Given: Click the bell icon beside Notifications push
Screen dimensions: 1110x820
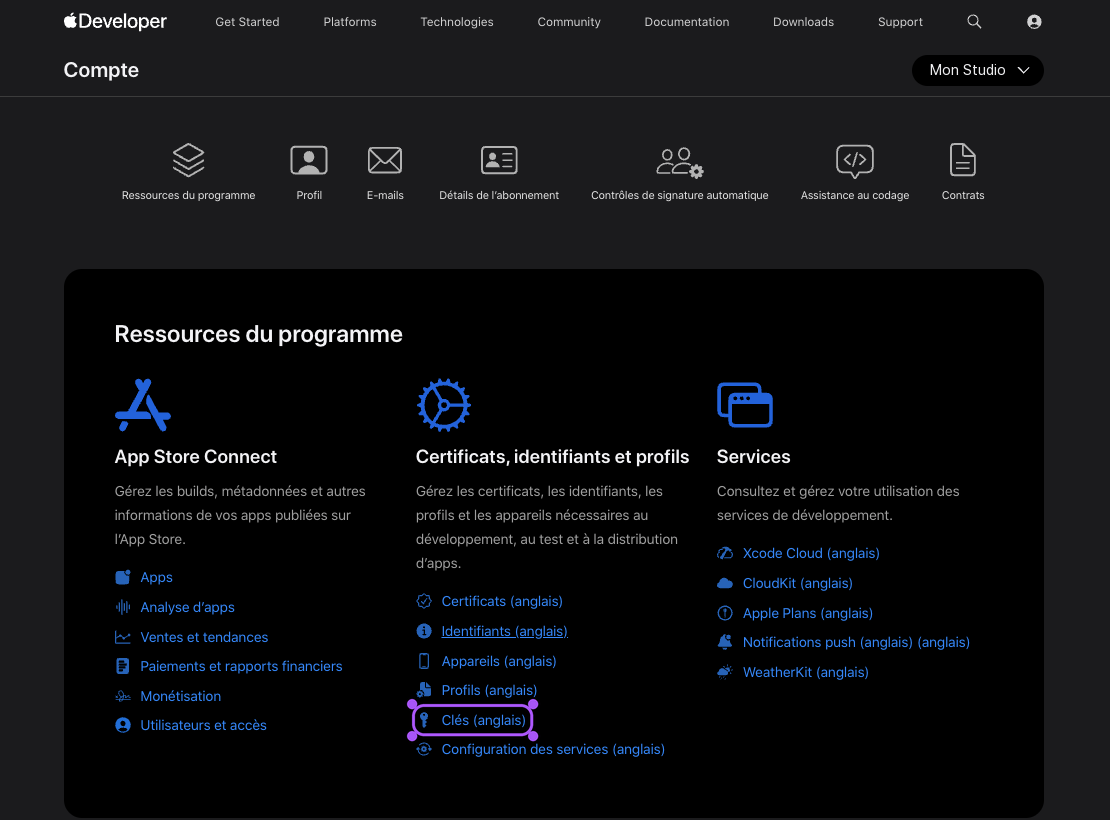Looking at the screenshot, I should pyautogui.click(x=725, y=642).
